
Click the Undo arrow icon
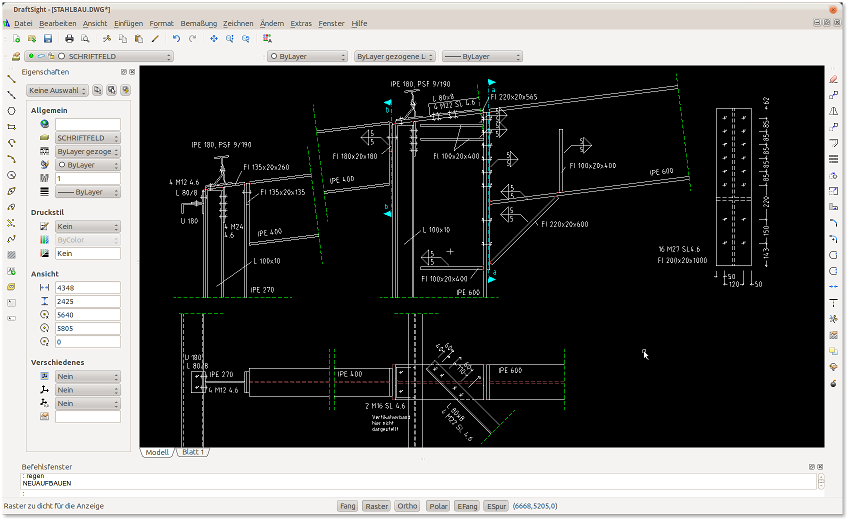tap(177, 38)
